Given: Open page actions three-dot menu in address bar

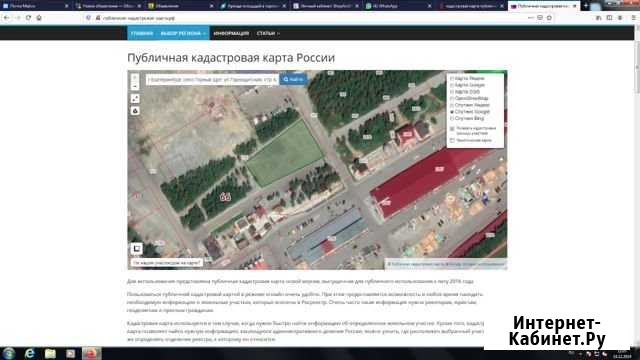Looking at the screenshot, I should [530, 18].
